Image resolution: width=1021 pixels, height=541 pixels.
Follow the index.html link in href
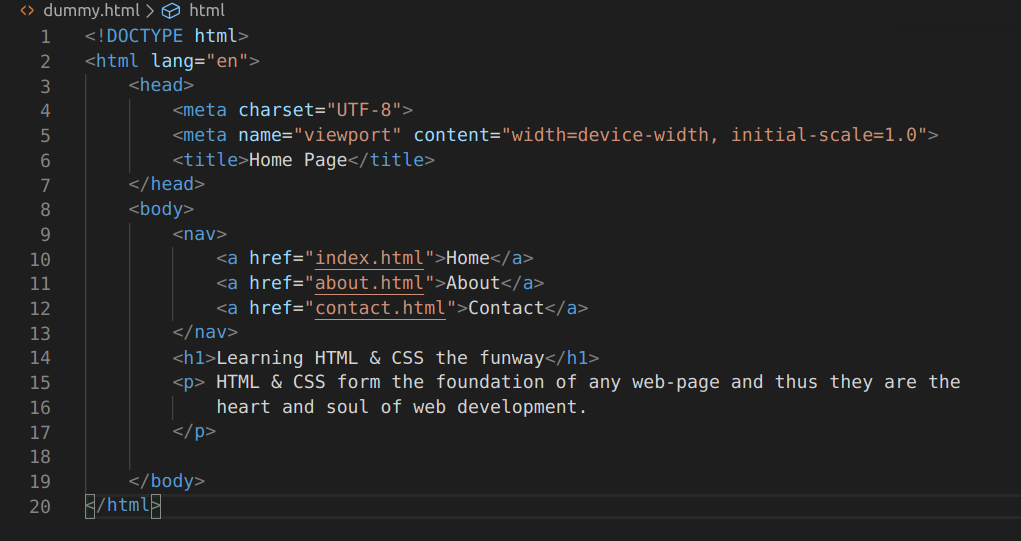tap(369, 258)
